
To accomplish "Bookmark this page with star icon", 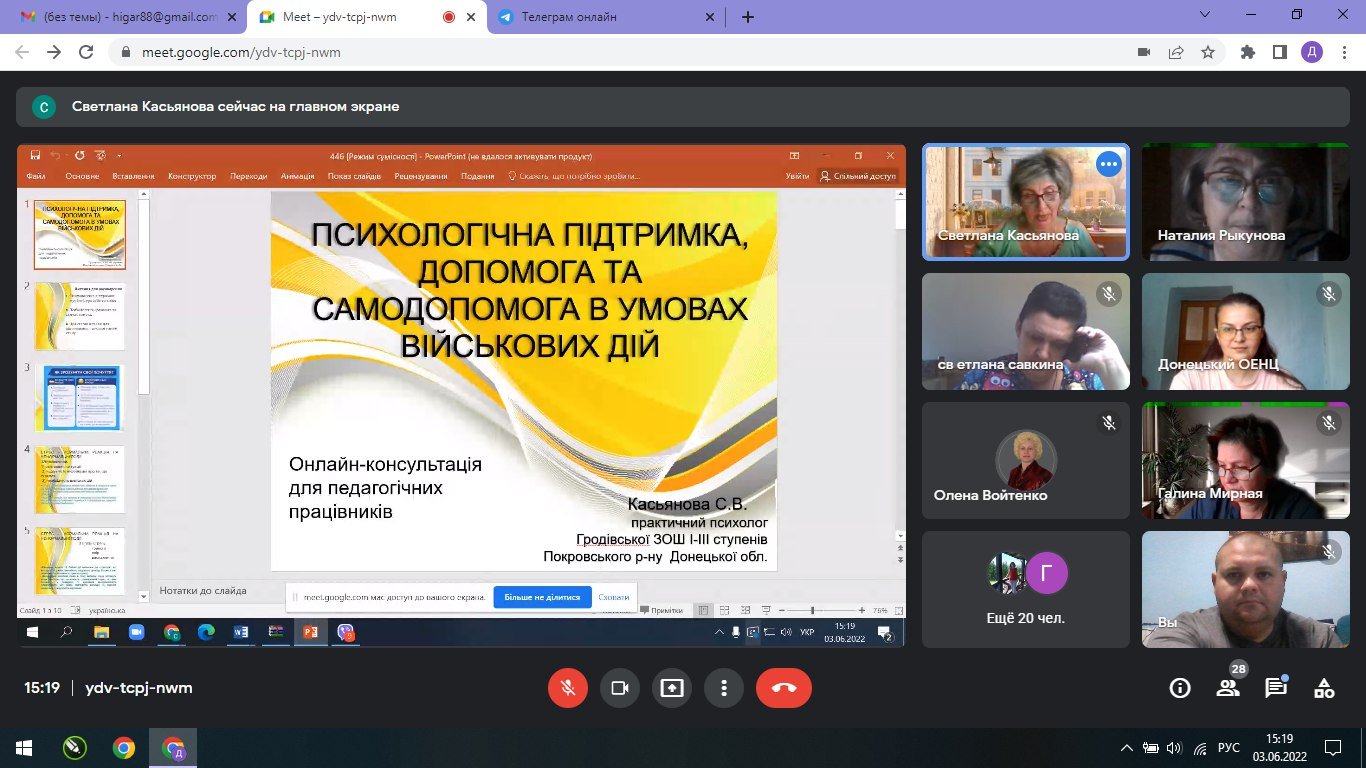I will click(1207, 52).
